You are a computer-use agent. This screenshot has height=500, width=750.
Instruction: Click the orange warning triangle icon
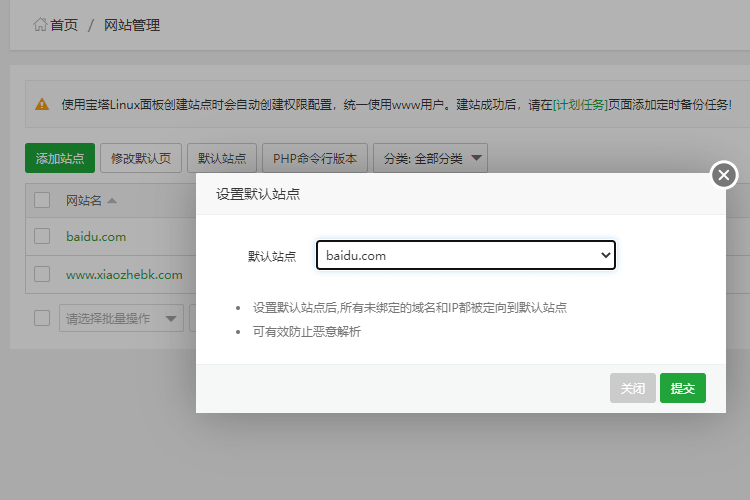coord(42,104)
